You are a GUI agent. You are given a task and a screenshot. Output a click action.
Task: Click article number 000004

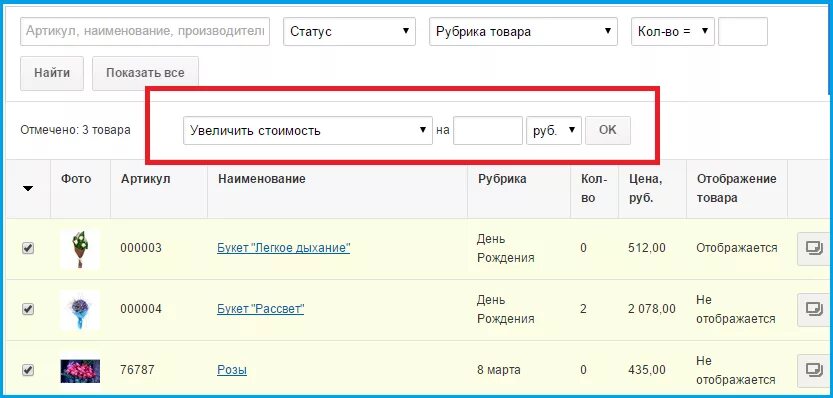[x=141, y=309]
